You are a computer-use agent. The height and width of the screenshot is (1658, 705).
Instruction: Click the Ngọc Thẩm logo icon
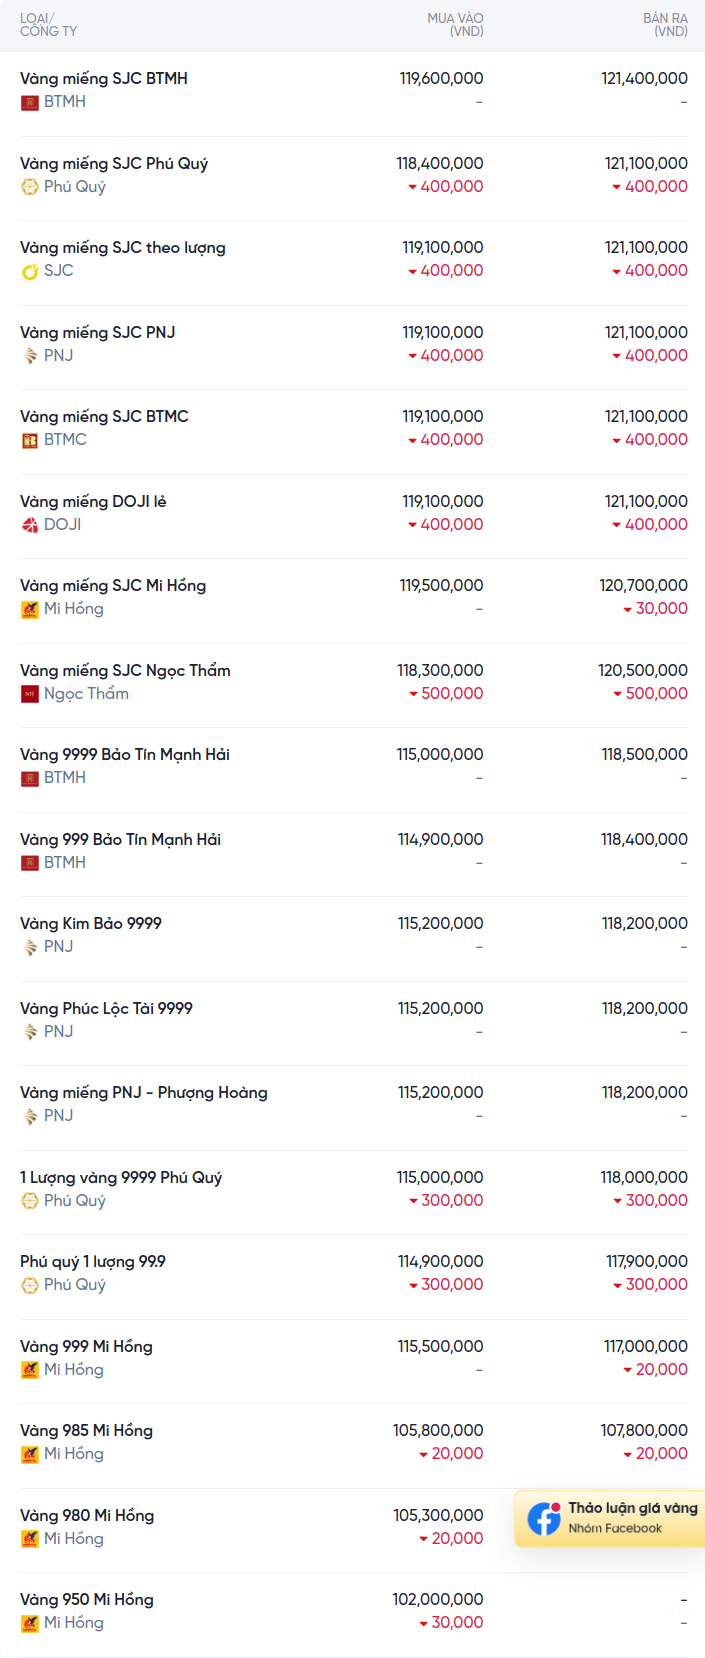point(30,694)
